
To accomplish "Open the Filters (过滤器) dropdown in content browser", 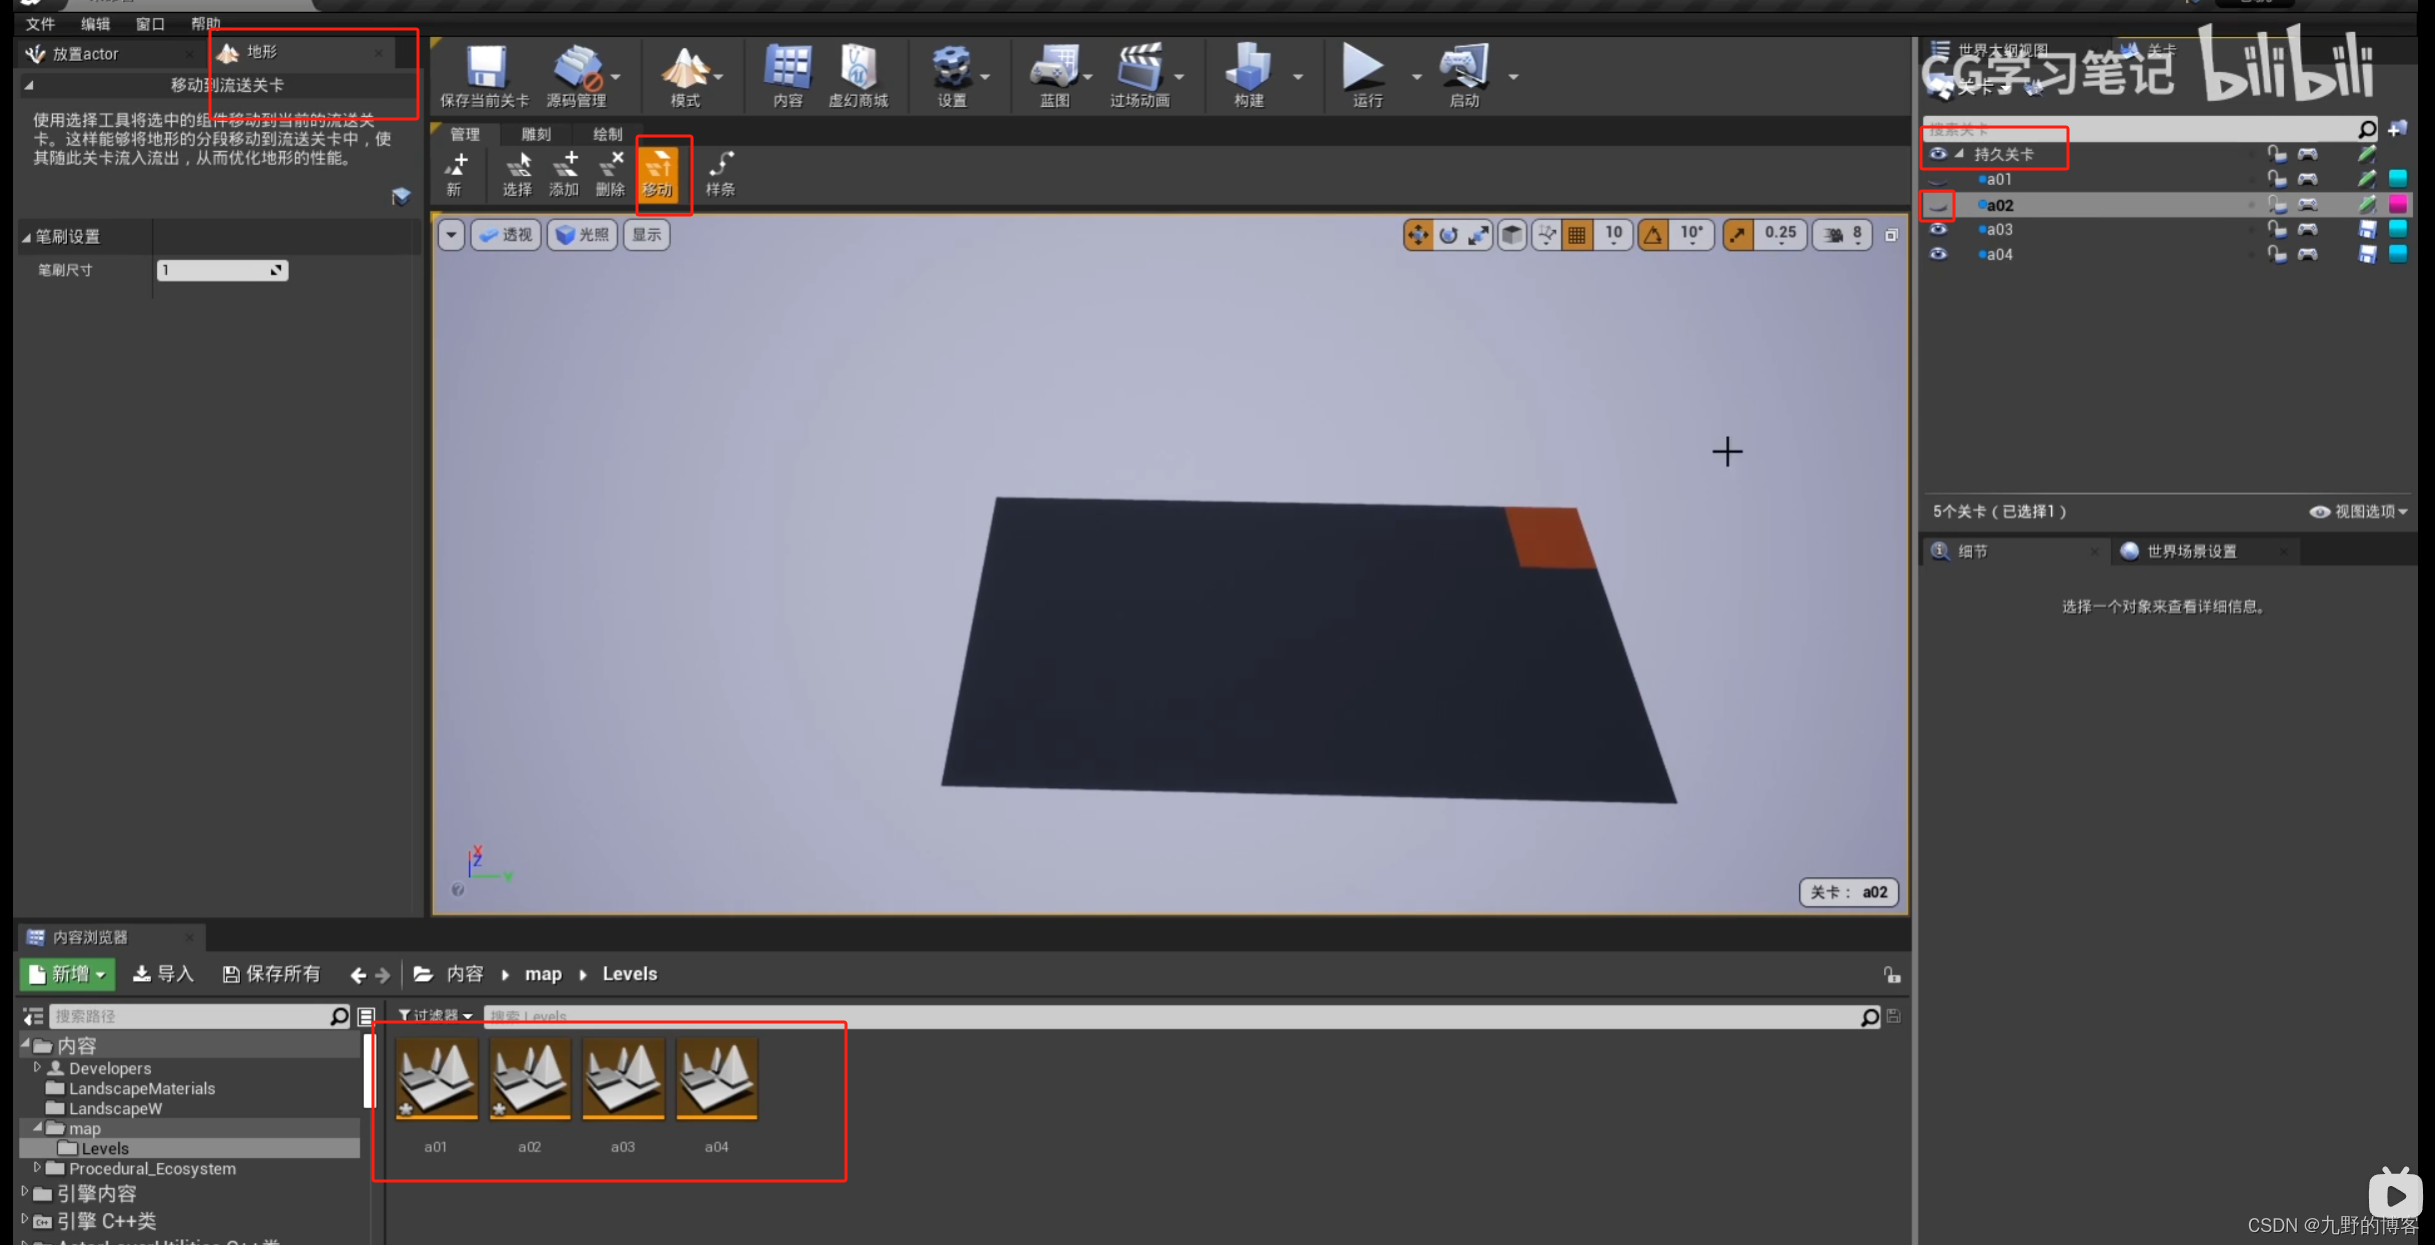I will [x=435, y=1015].
